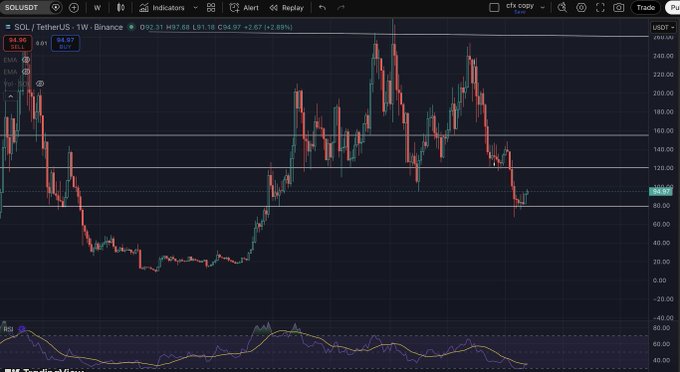Select the RSI indicator label
The width and height of the screenshot is (680, 372).
pyautogui.click(x=8, y=329)
